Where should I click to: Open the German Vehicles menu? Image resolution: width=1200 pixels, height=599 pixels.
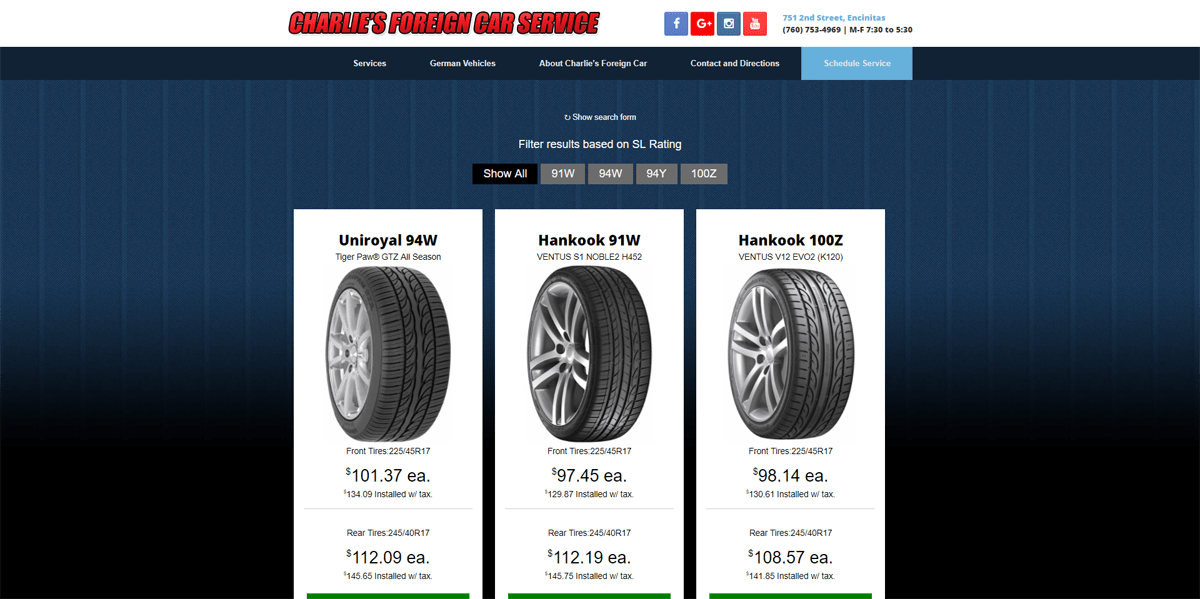(463, 63)
